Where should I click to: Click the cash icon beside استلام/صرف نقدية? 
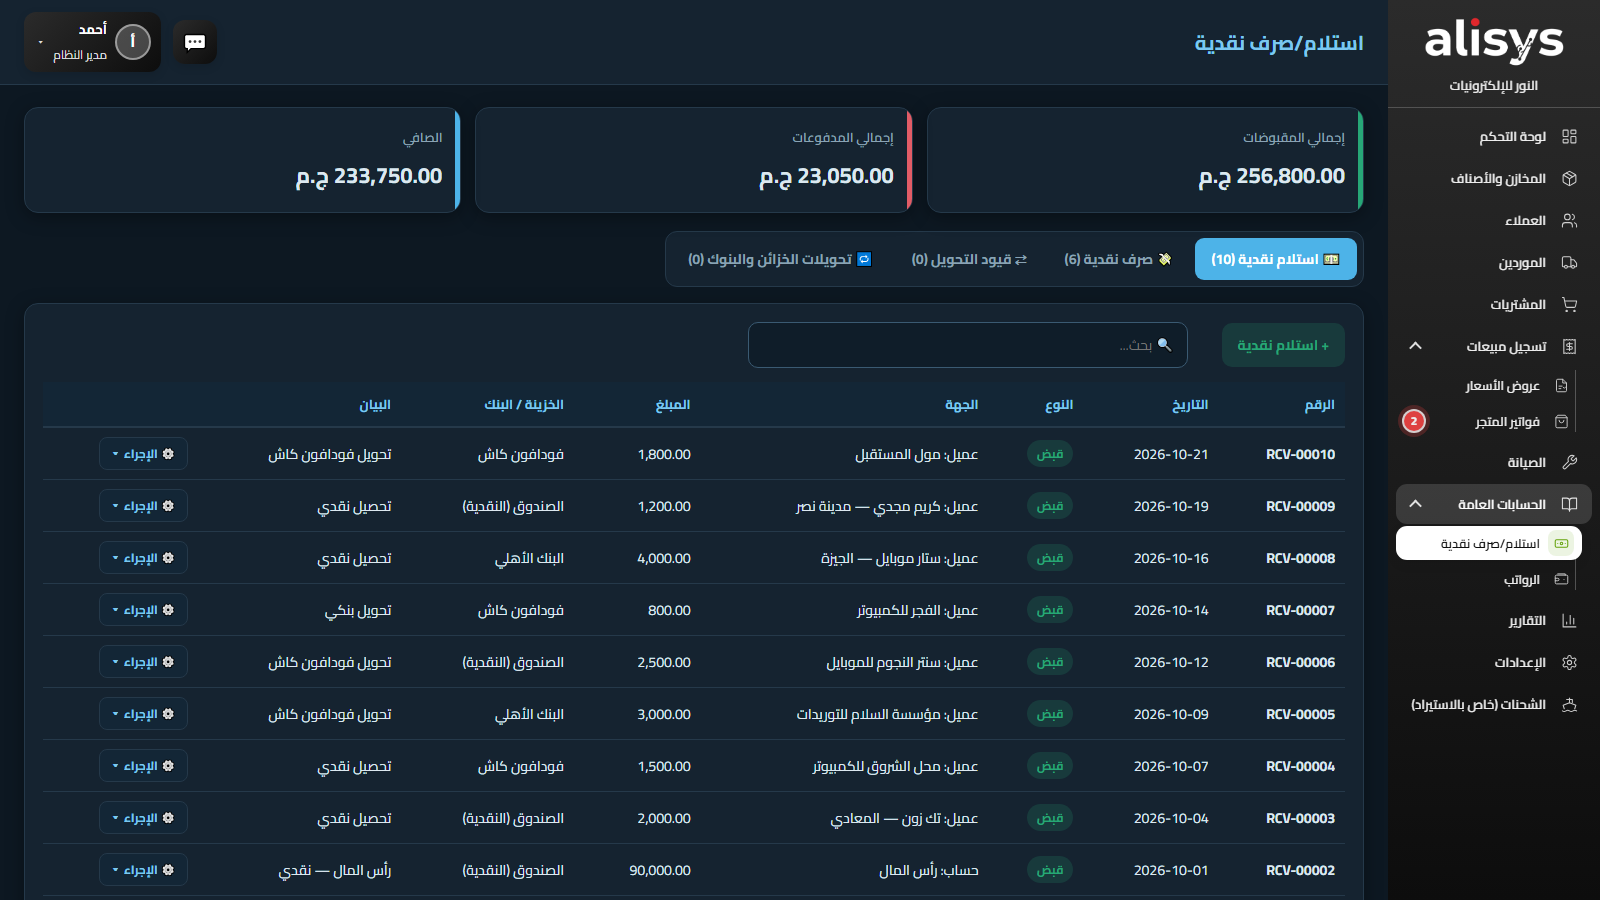click(x=1561, y=543)
